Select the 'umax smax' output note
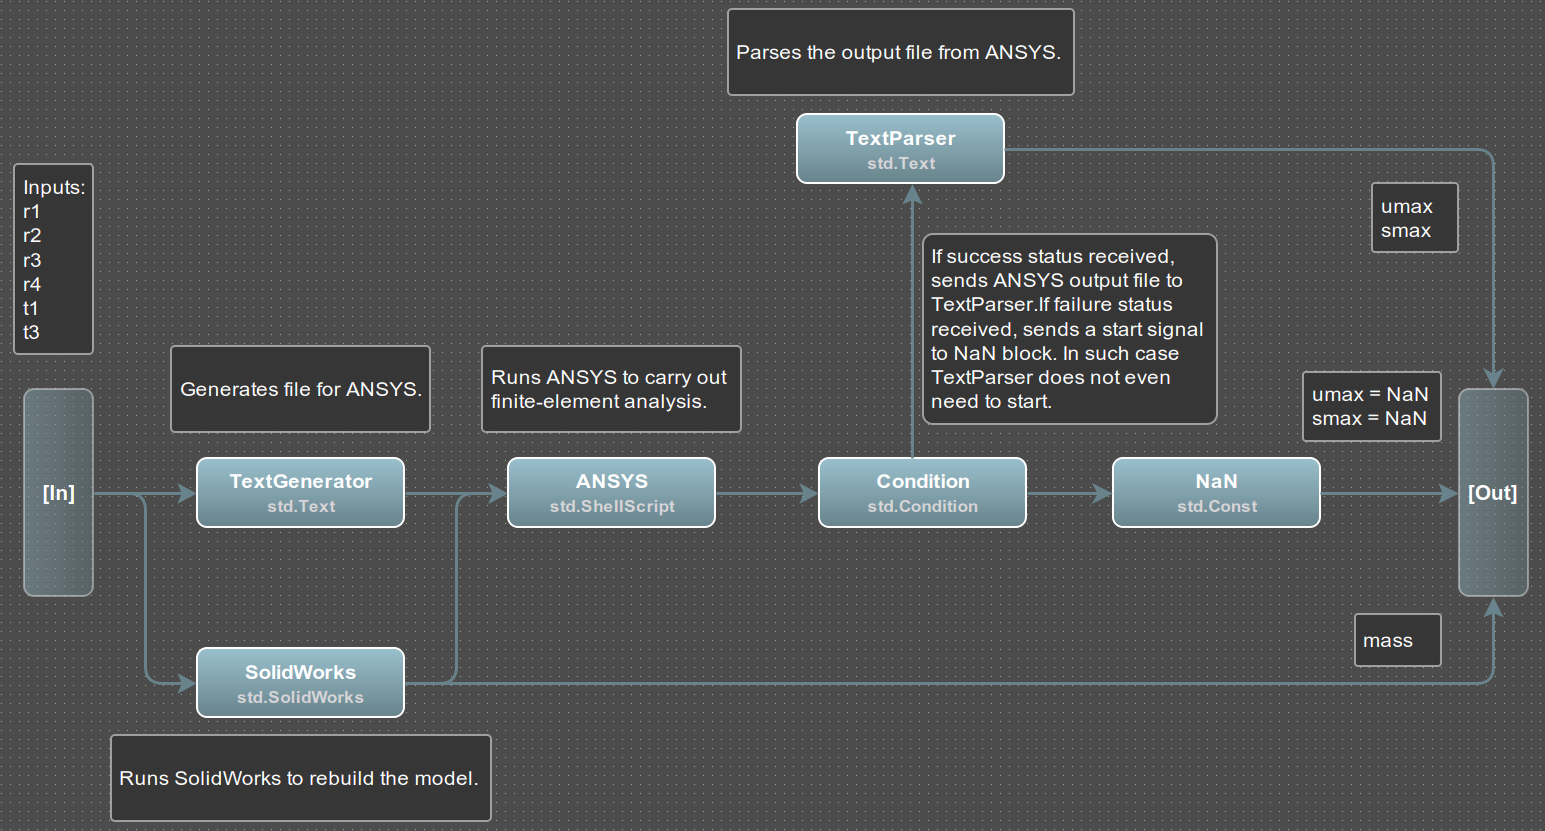 [1414, 218]
